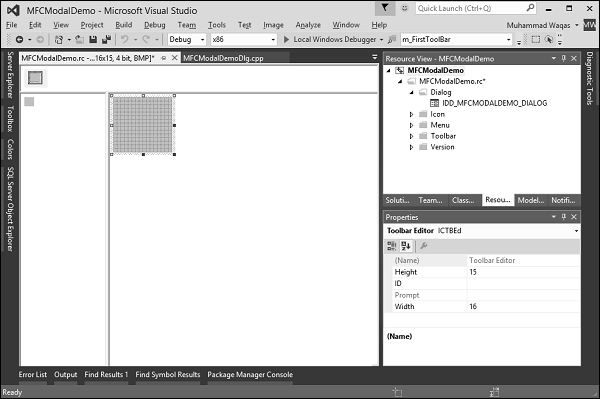Click the New Project toolbar icon
600x399 pixels.
59,39
